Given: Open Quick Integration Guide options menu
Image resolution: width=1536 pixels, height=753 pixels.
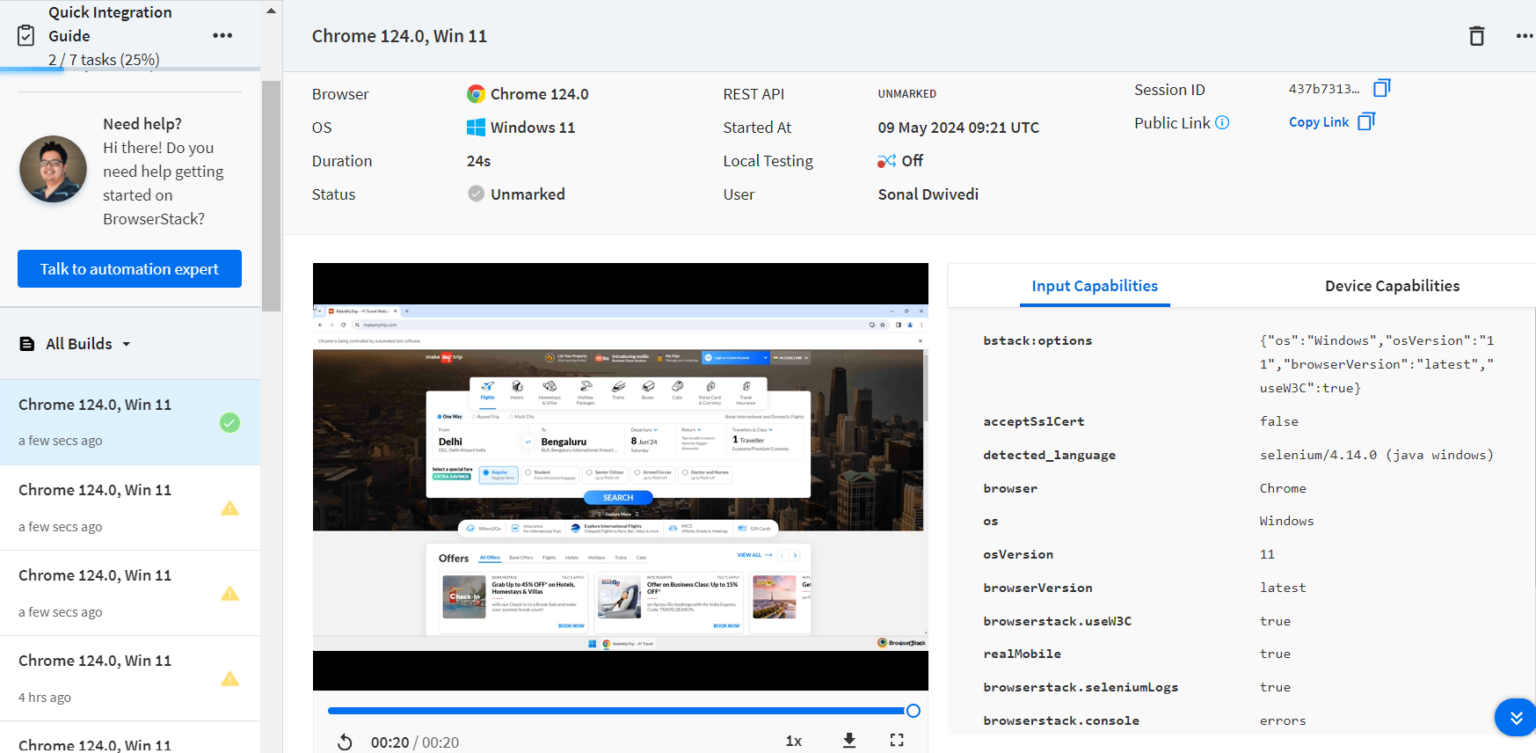Looking at the screenshot, I should pos(222,35).
